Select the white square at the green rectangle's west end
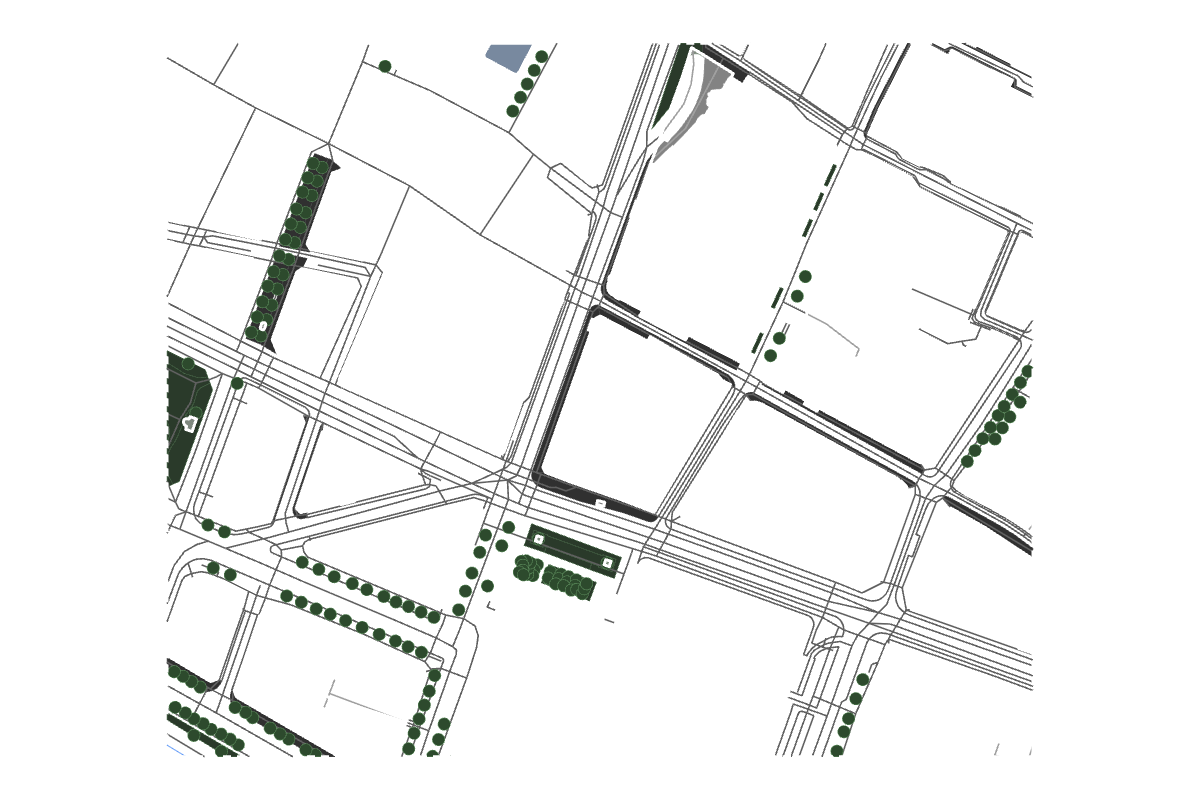Screen dimensions: 1200x800 539,539
